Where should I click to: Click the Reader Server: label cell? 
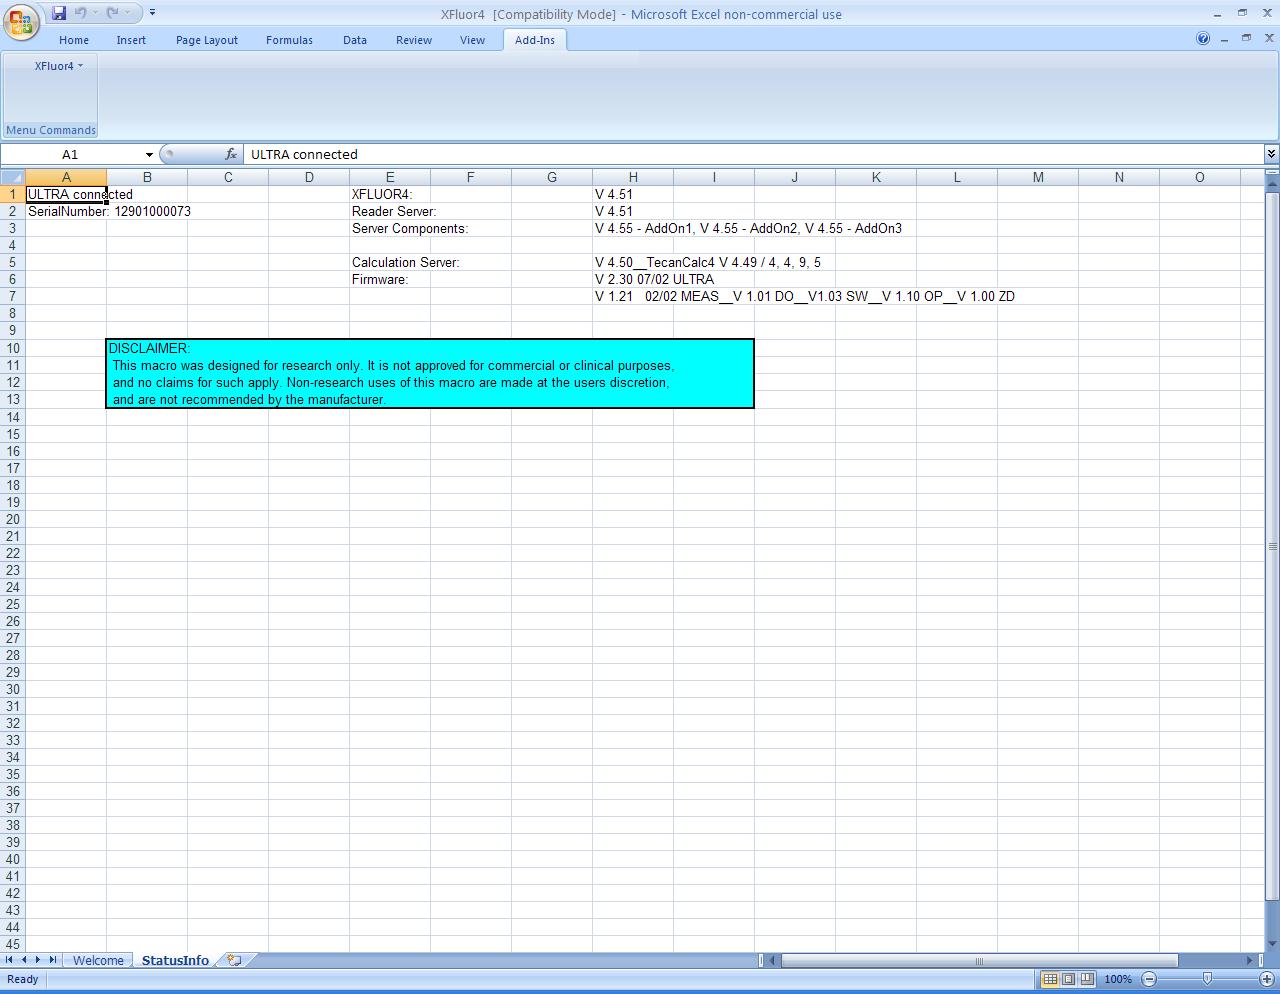[390, 211]
